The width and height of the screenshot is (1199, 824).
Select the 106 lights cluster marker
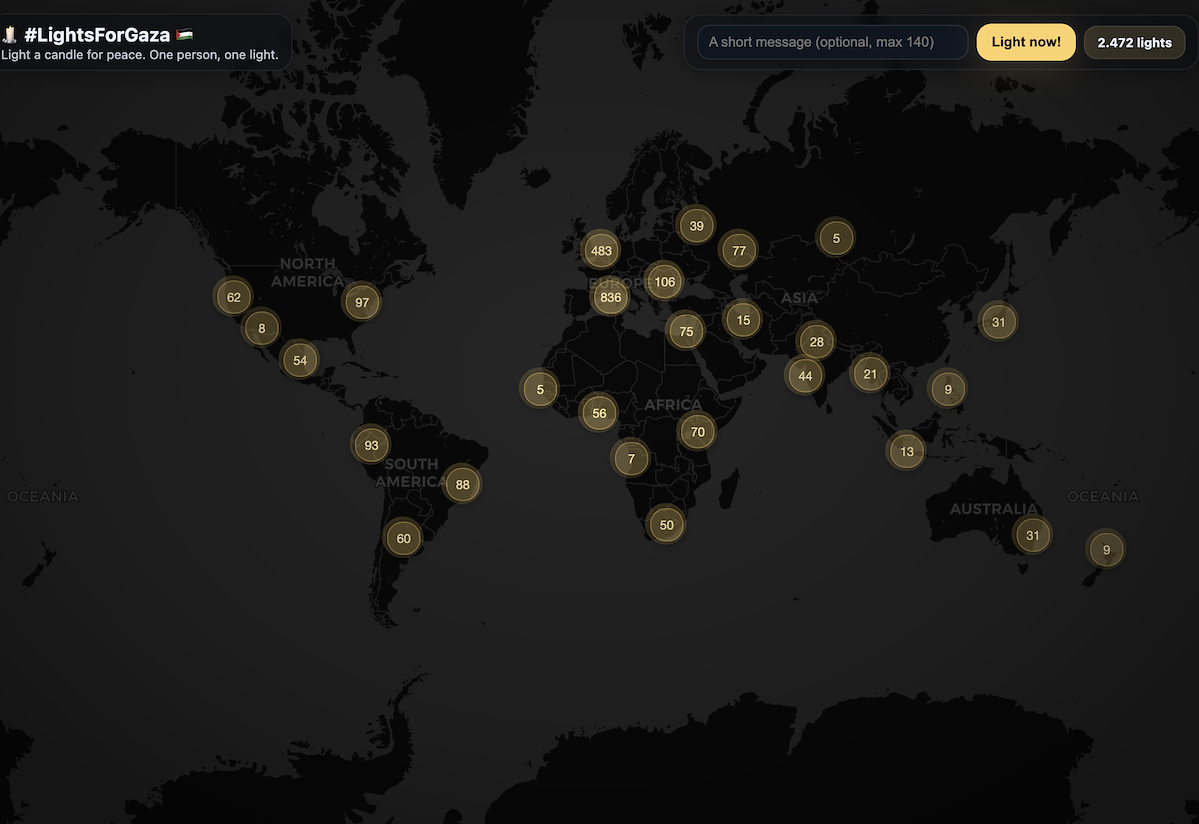tap(664, 282)
